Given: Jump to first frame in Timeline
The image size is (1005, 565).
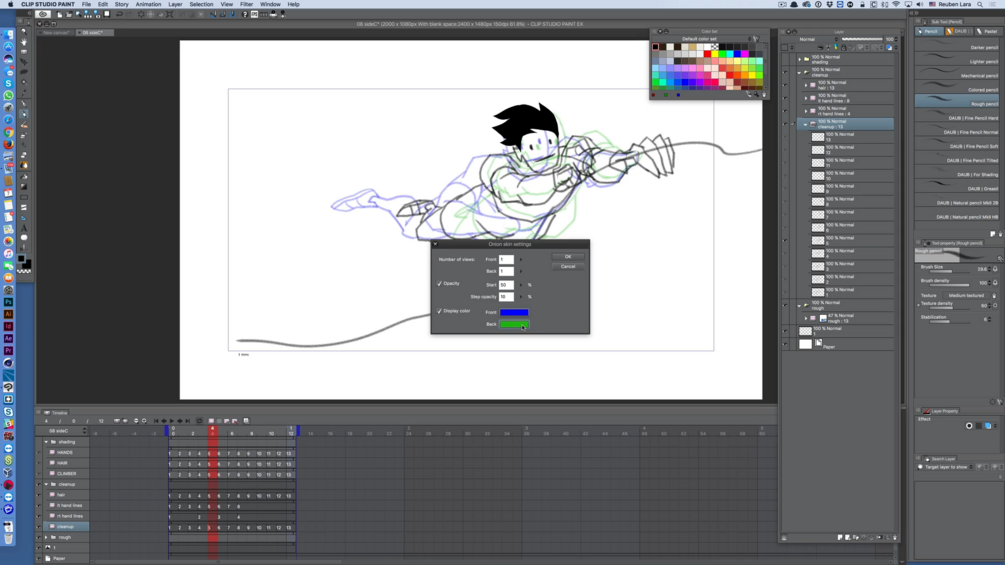Looking at the screenshot, I should click(x=156, y=421).
